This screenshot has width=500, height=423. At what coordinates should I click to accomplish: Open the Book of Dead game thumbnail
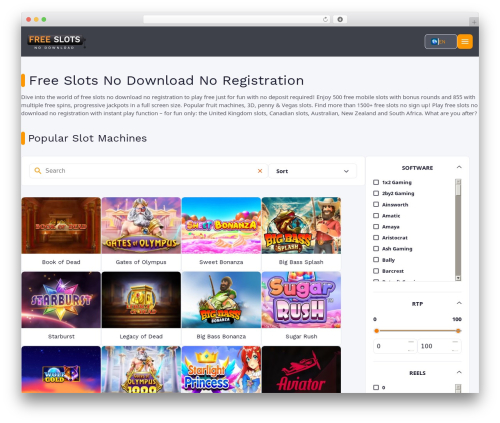coord(61,225)
